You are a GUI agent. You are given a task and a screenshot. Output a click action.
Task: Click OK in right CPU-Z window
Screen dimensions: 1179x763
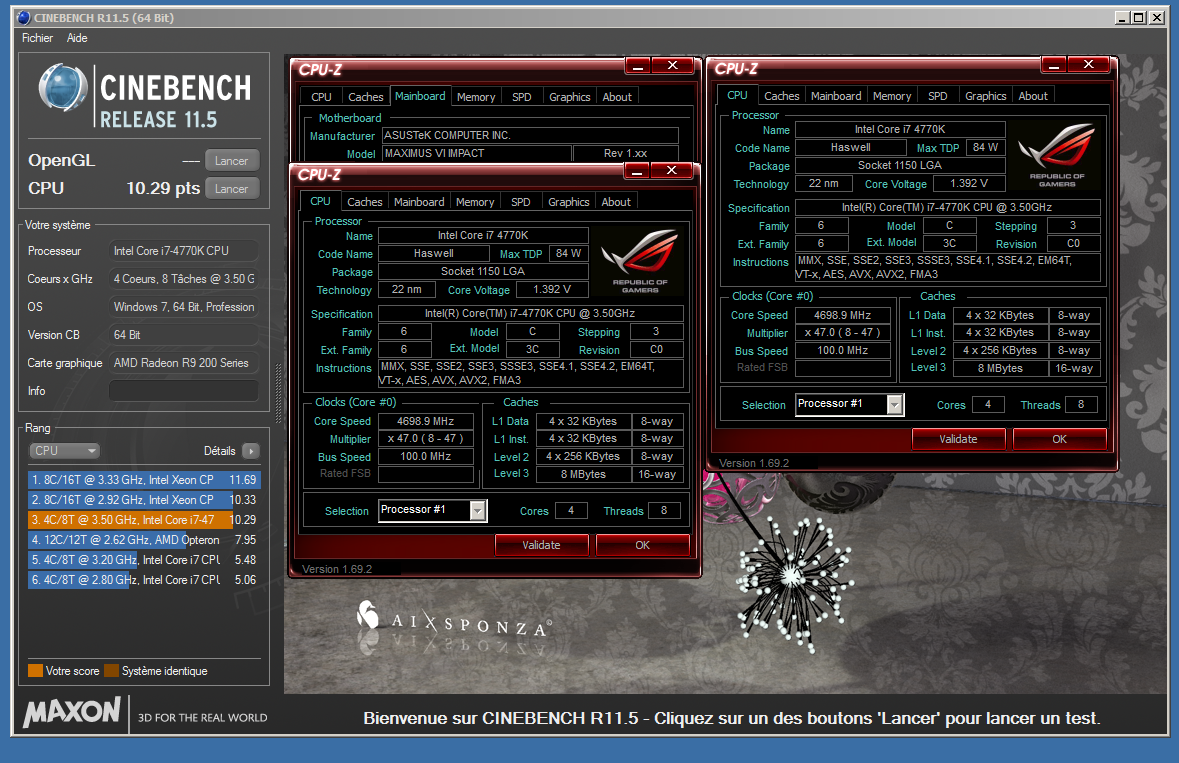[x=1059, y=439]
